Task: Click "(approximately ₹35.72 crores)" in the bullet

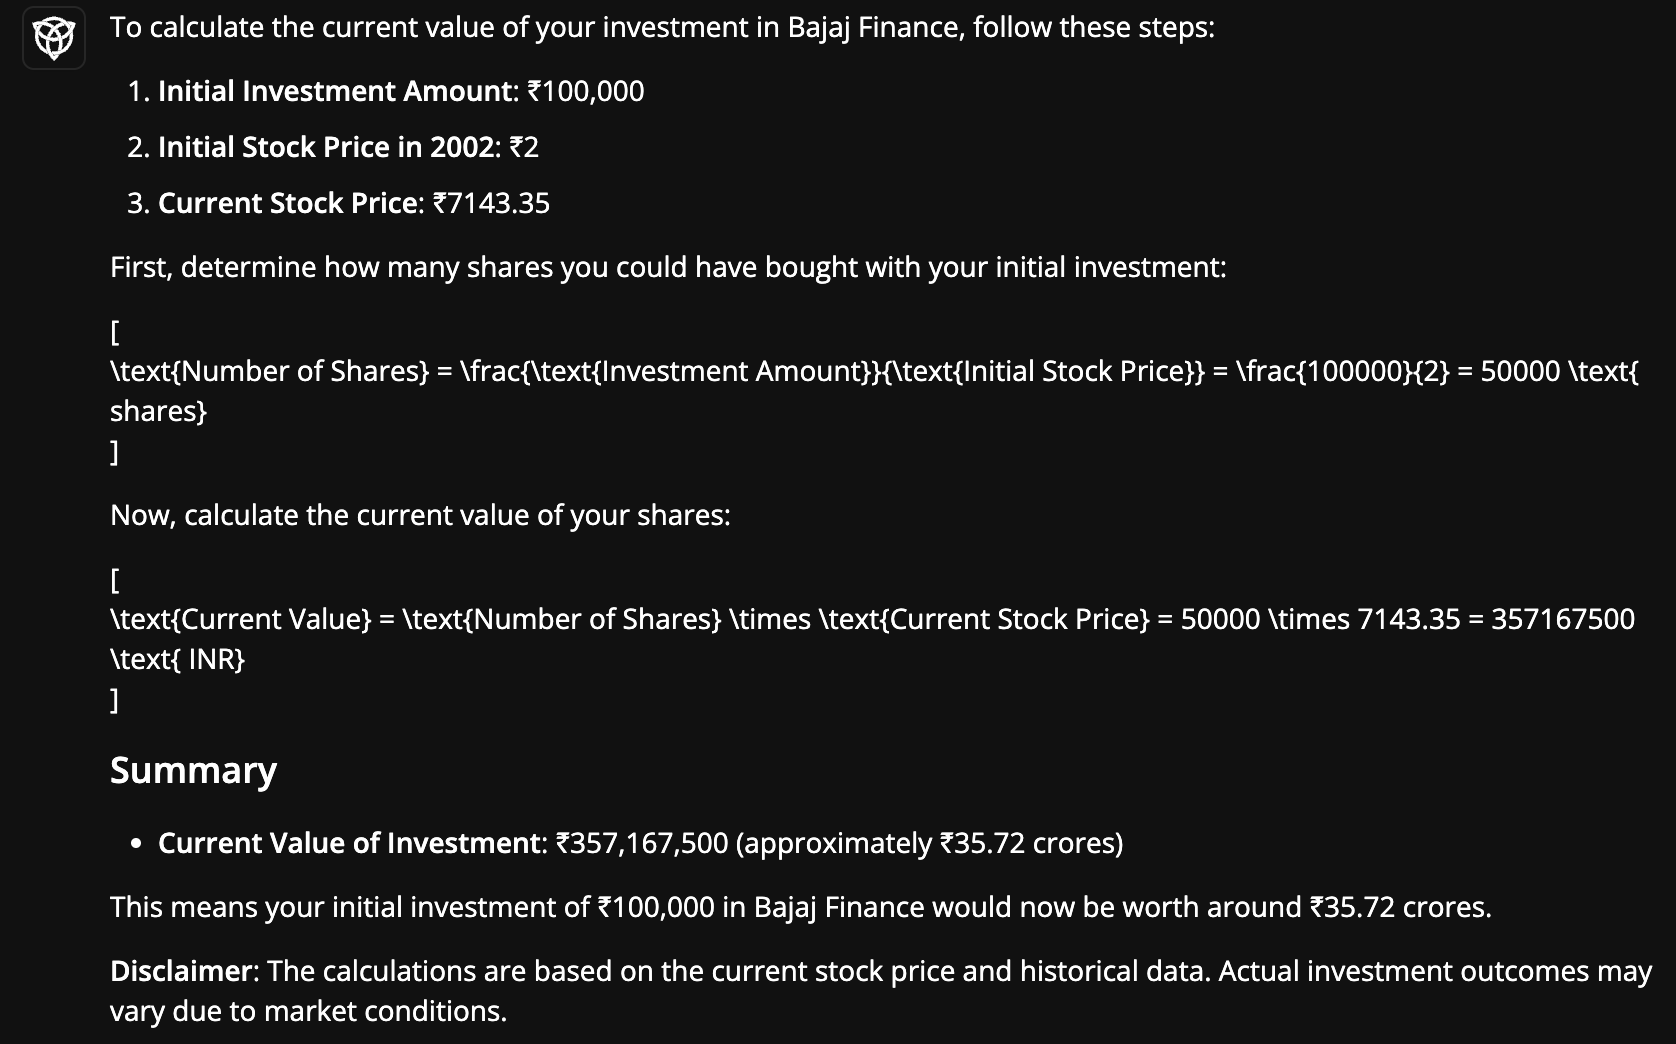Action: click(x=929, y=843)
